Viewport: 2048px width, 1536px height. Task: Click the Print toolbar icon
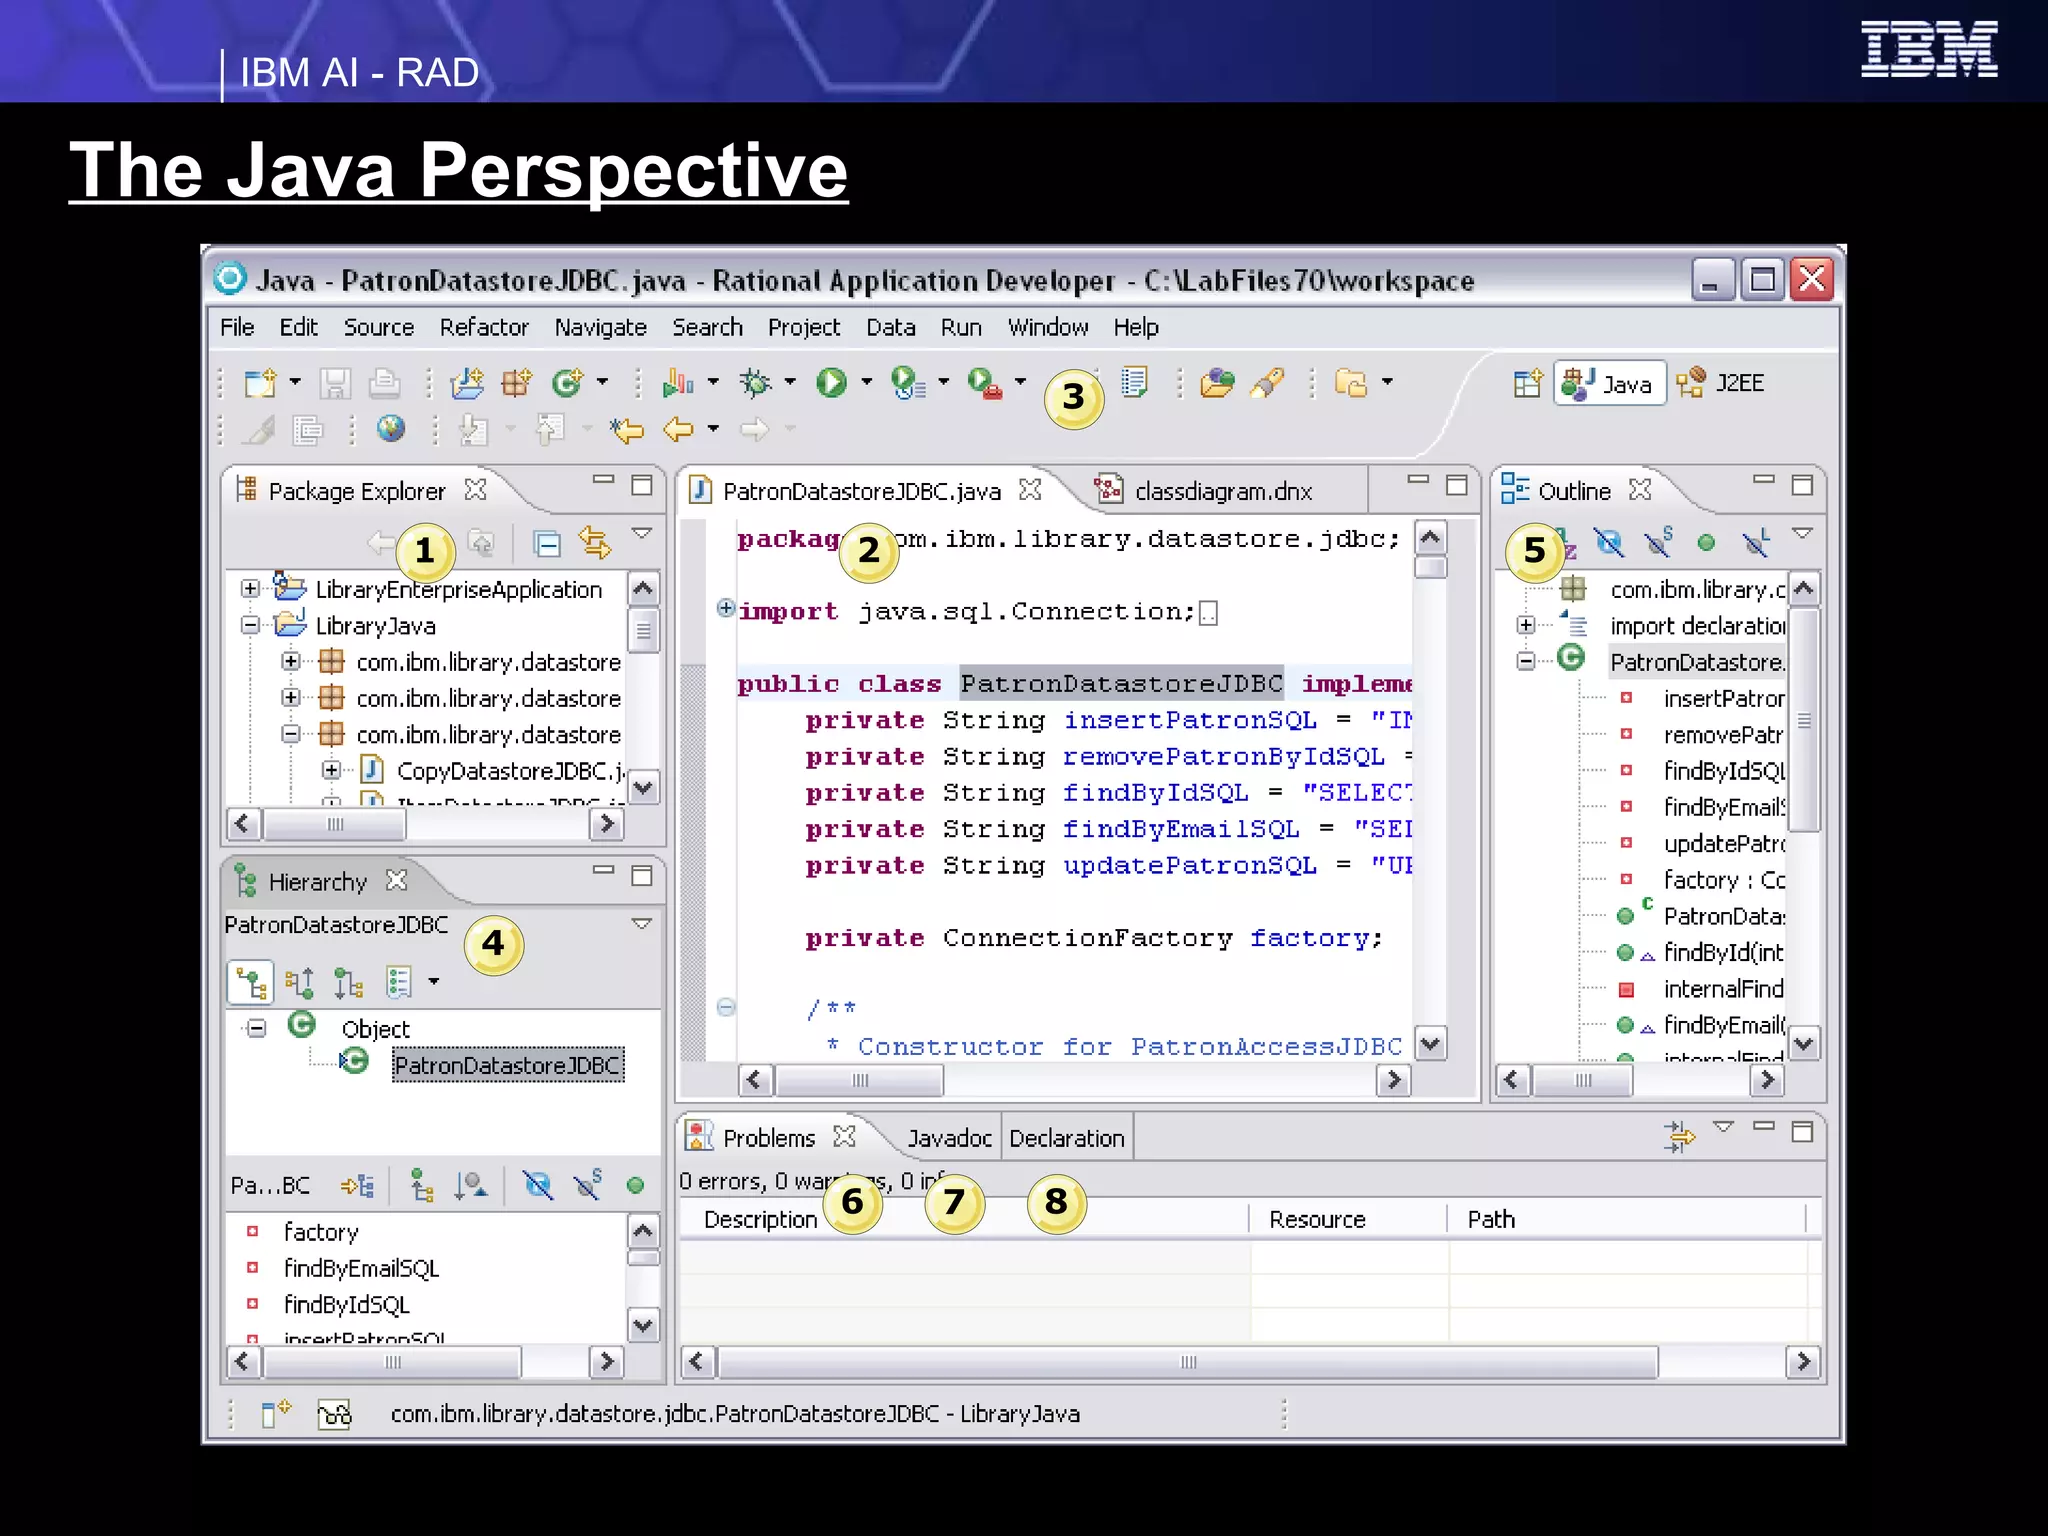tap(384, 383)
